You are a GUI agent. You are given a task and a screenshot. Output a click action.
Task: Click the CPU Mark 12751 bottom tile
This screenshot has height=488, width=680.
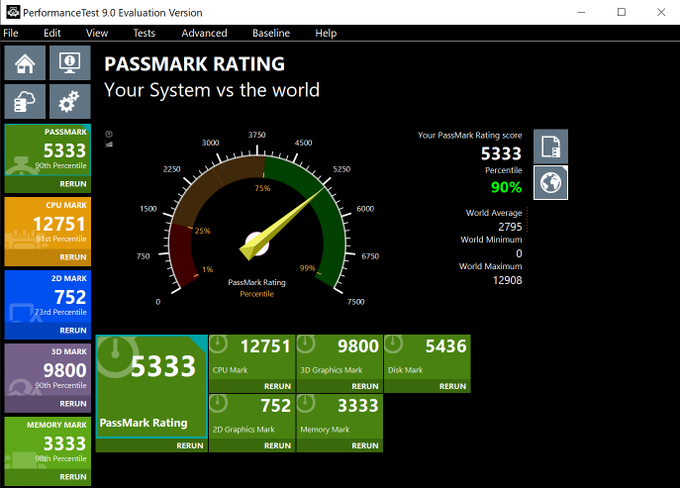(252, 357)
